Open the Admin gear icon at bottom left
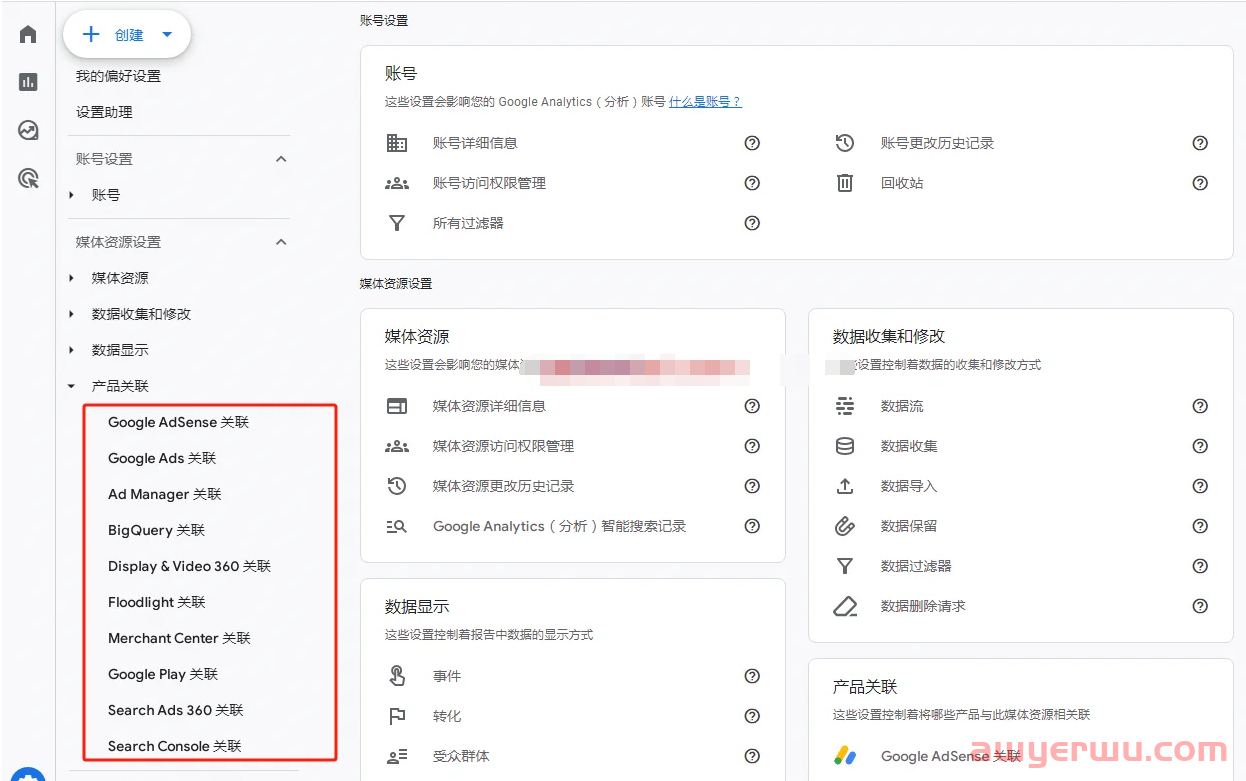The height and width of the screenshot is (781, 1246). pos(28,776)
